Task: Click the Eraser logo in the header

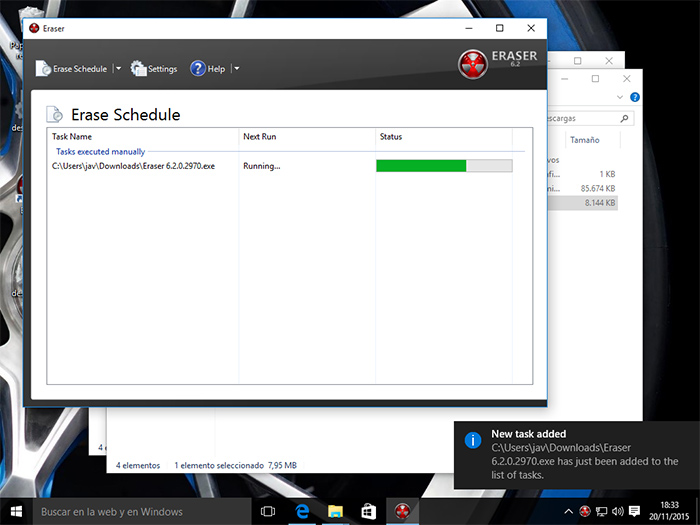Action: (473, 65)
